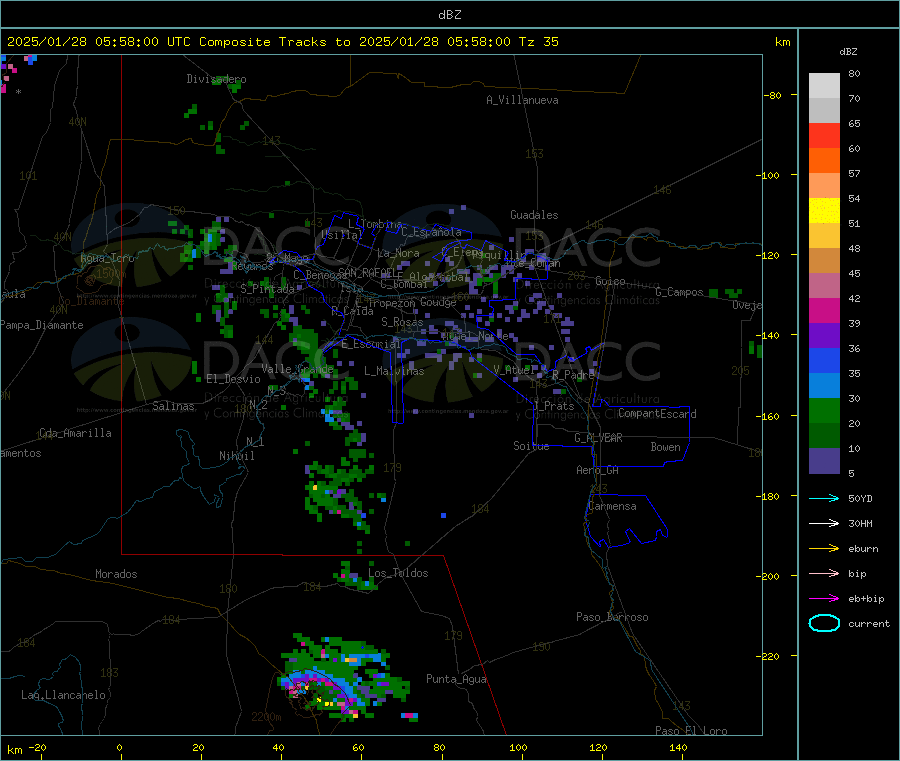Image resolution: width=900 pixels, height=761 pixels.
Task: Click the cyan 50YD arrow legend icon
Action: 824,498
